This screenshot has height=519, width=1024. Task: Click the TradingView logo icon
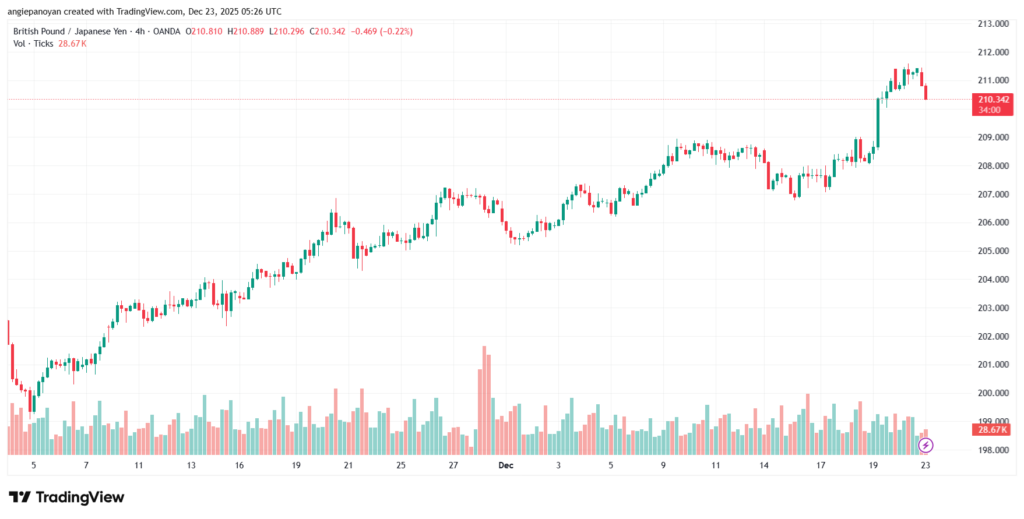[19, 497]
